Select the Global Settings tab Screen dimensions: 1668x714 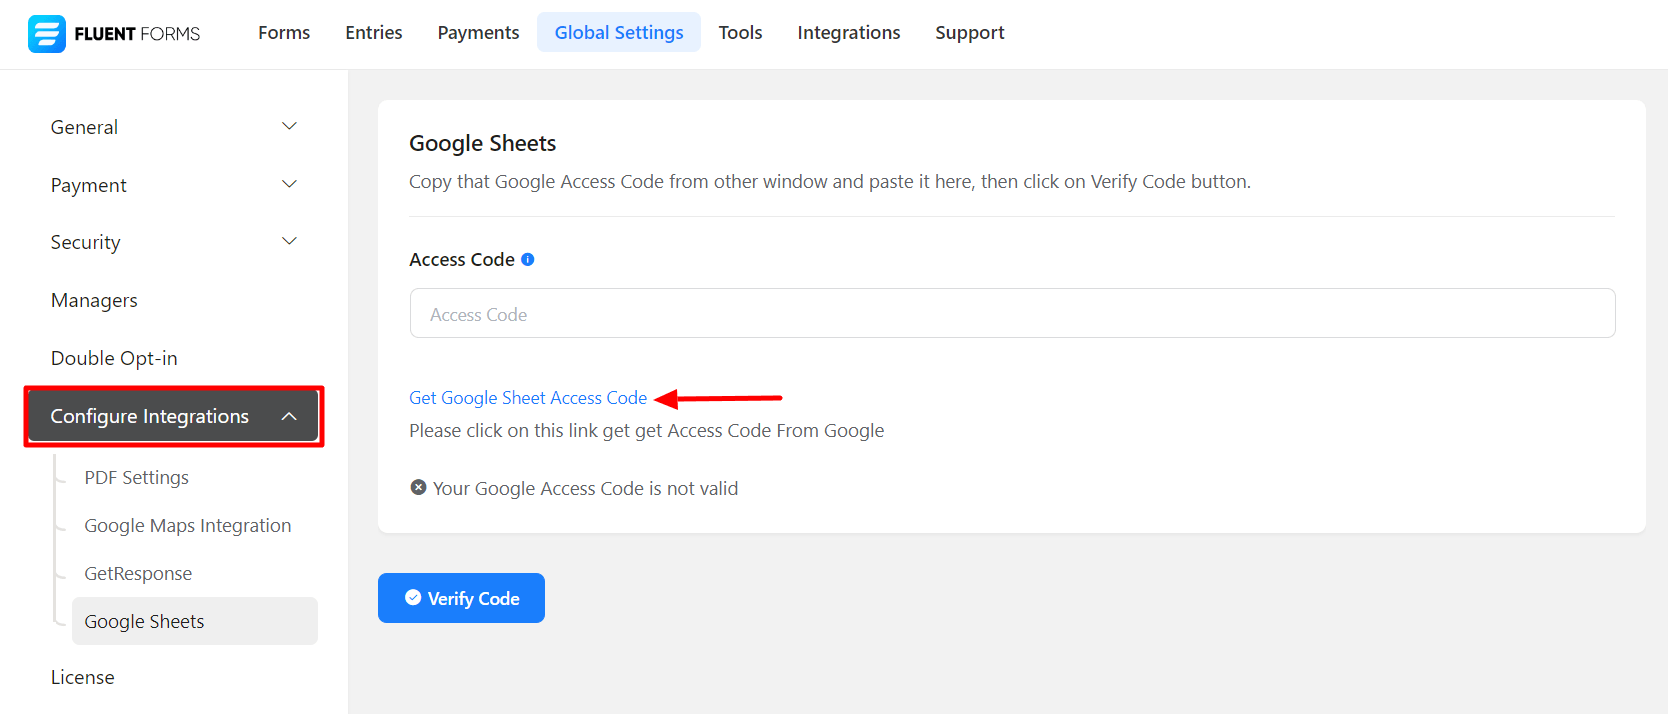[619, 33]
